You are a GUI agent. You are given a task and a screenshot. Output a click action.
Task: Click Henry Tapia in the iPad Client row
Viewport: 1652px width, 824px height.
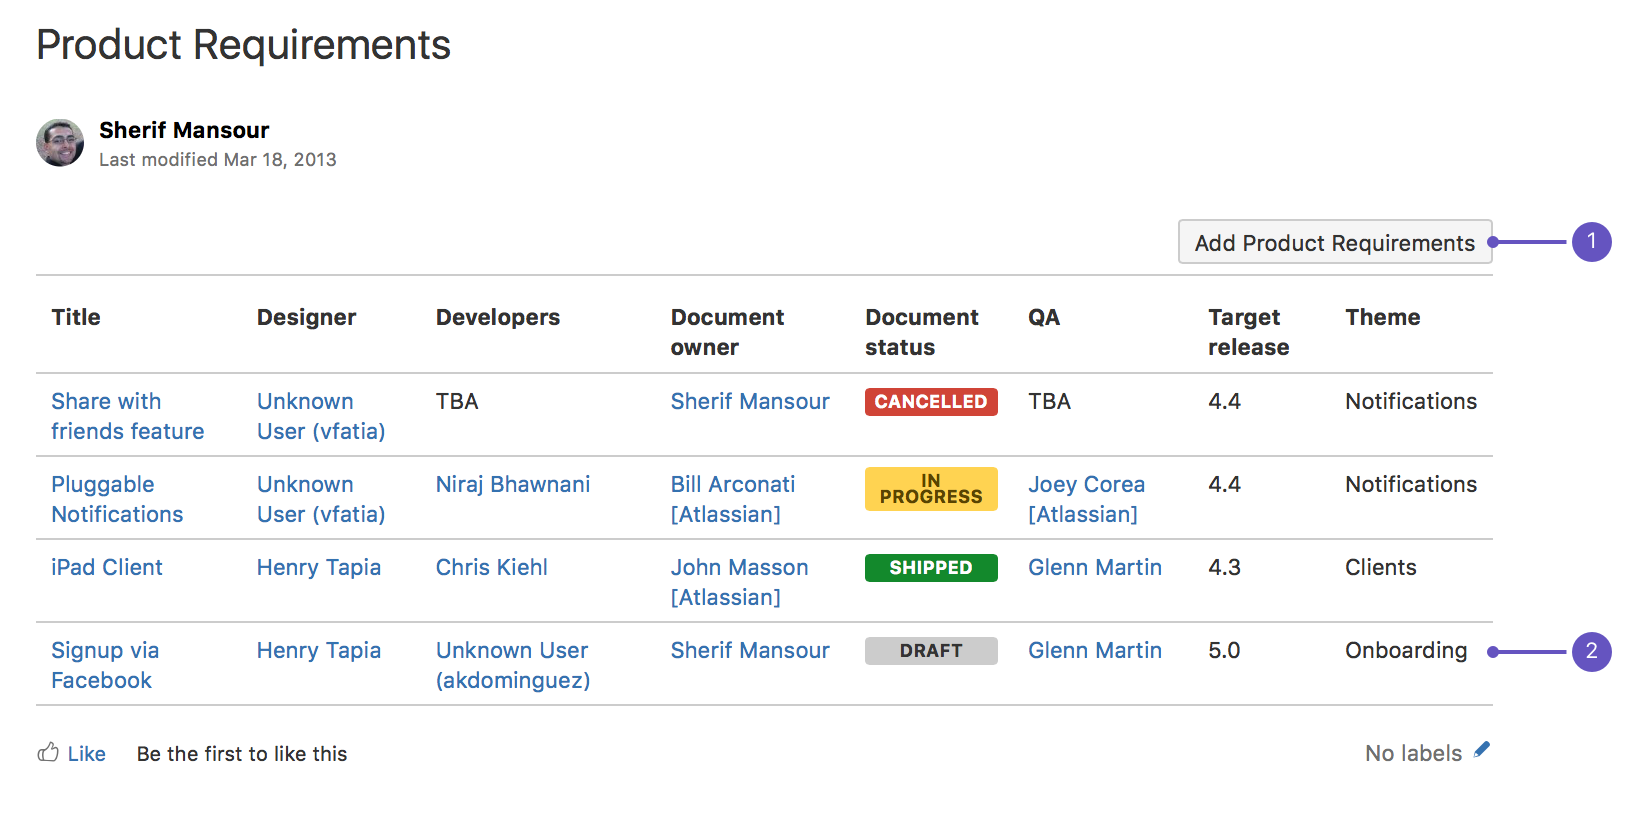click(319, 568)
